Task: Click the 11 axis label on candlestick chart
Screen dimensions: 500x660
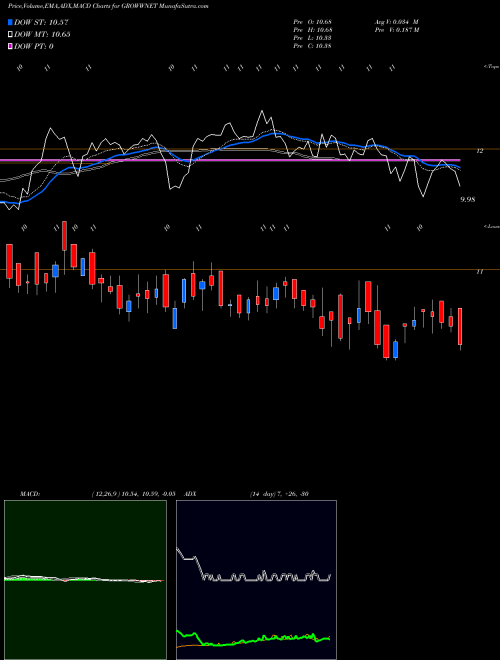Action: pos(479,272)
